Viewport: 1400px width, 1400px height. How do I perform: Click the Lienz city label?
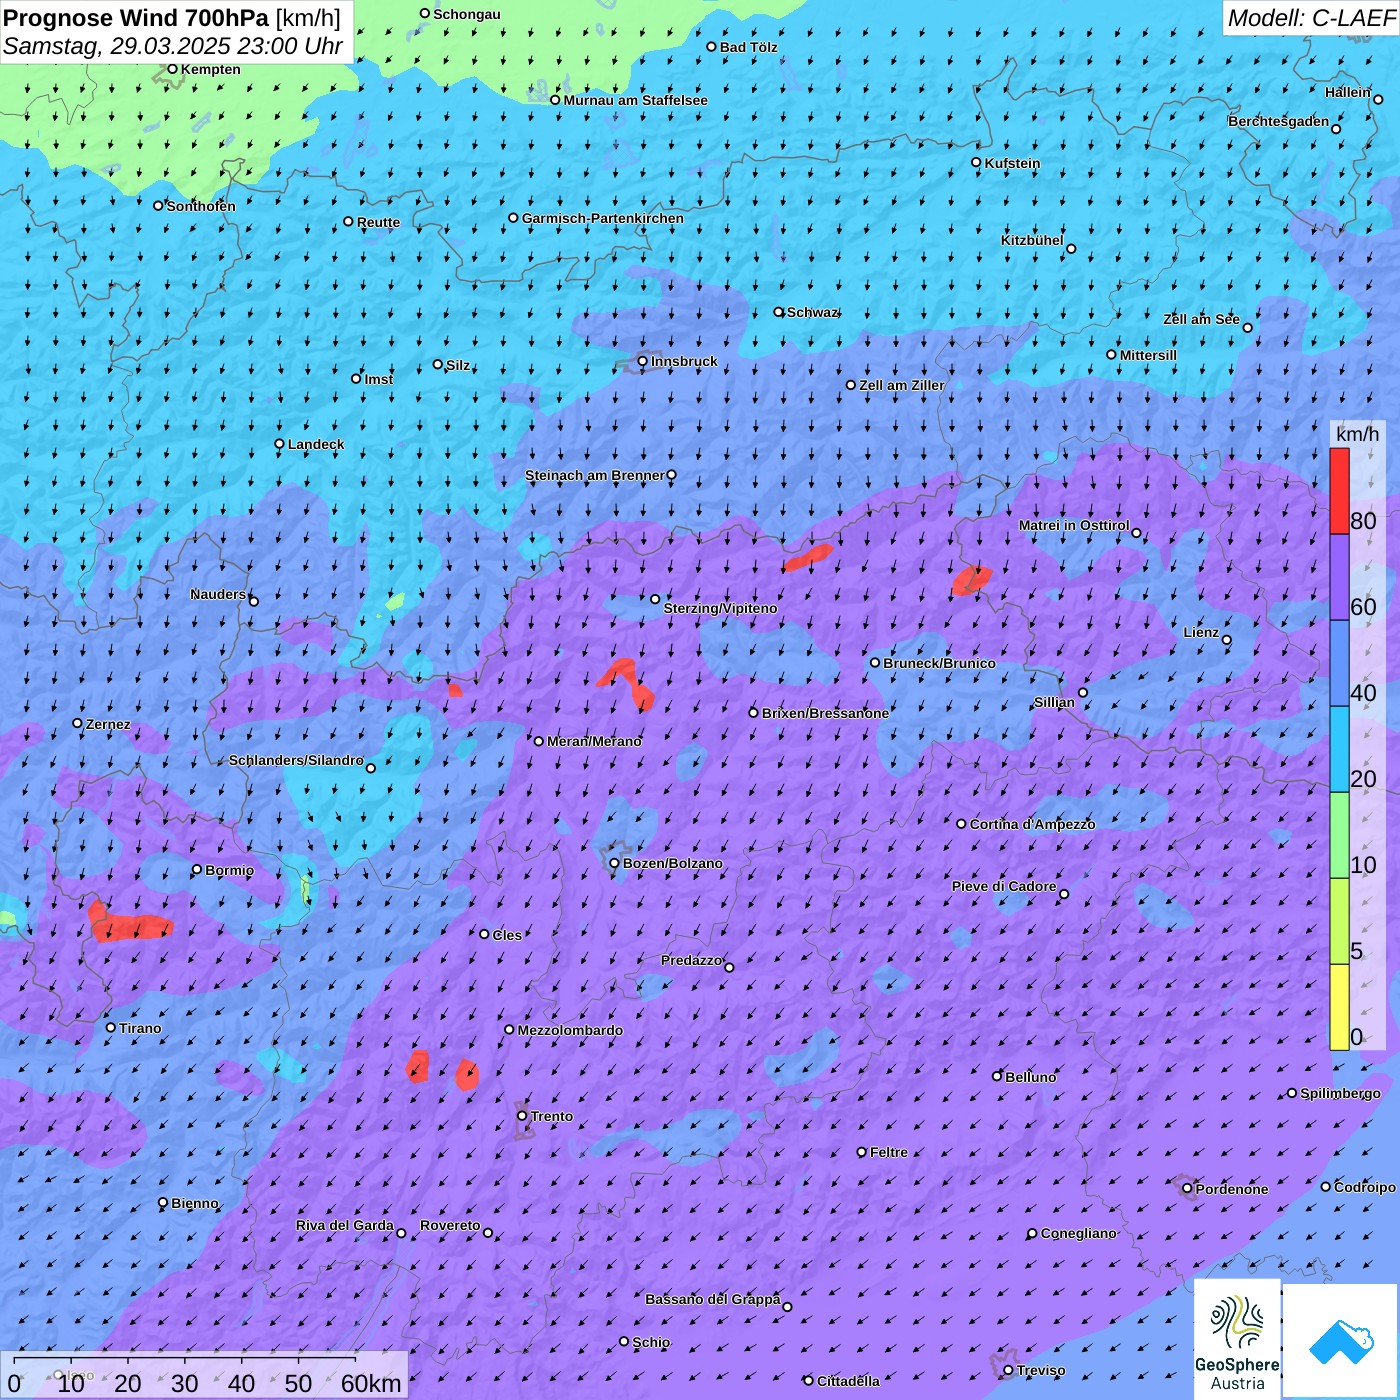click(x=1201, y=632)
